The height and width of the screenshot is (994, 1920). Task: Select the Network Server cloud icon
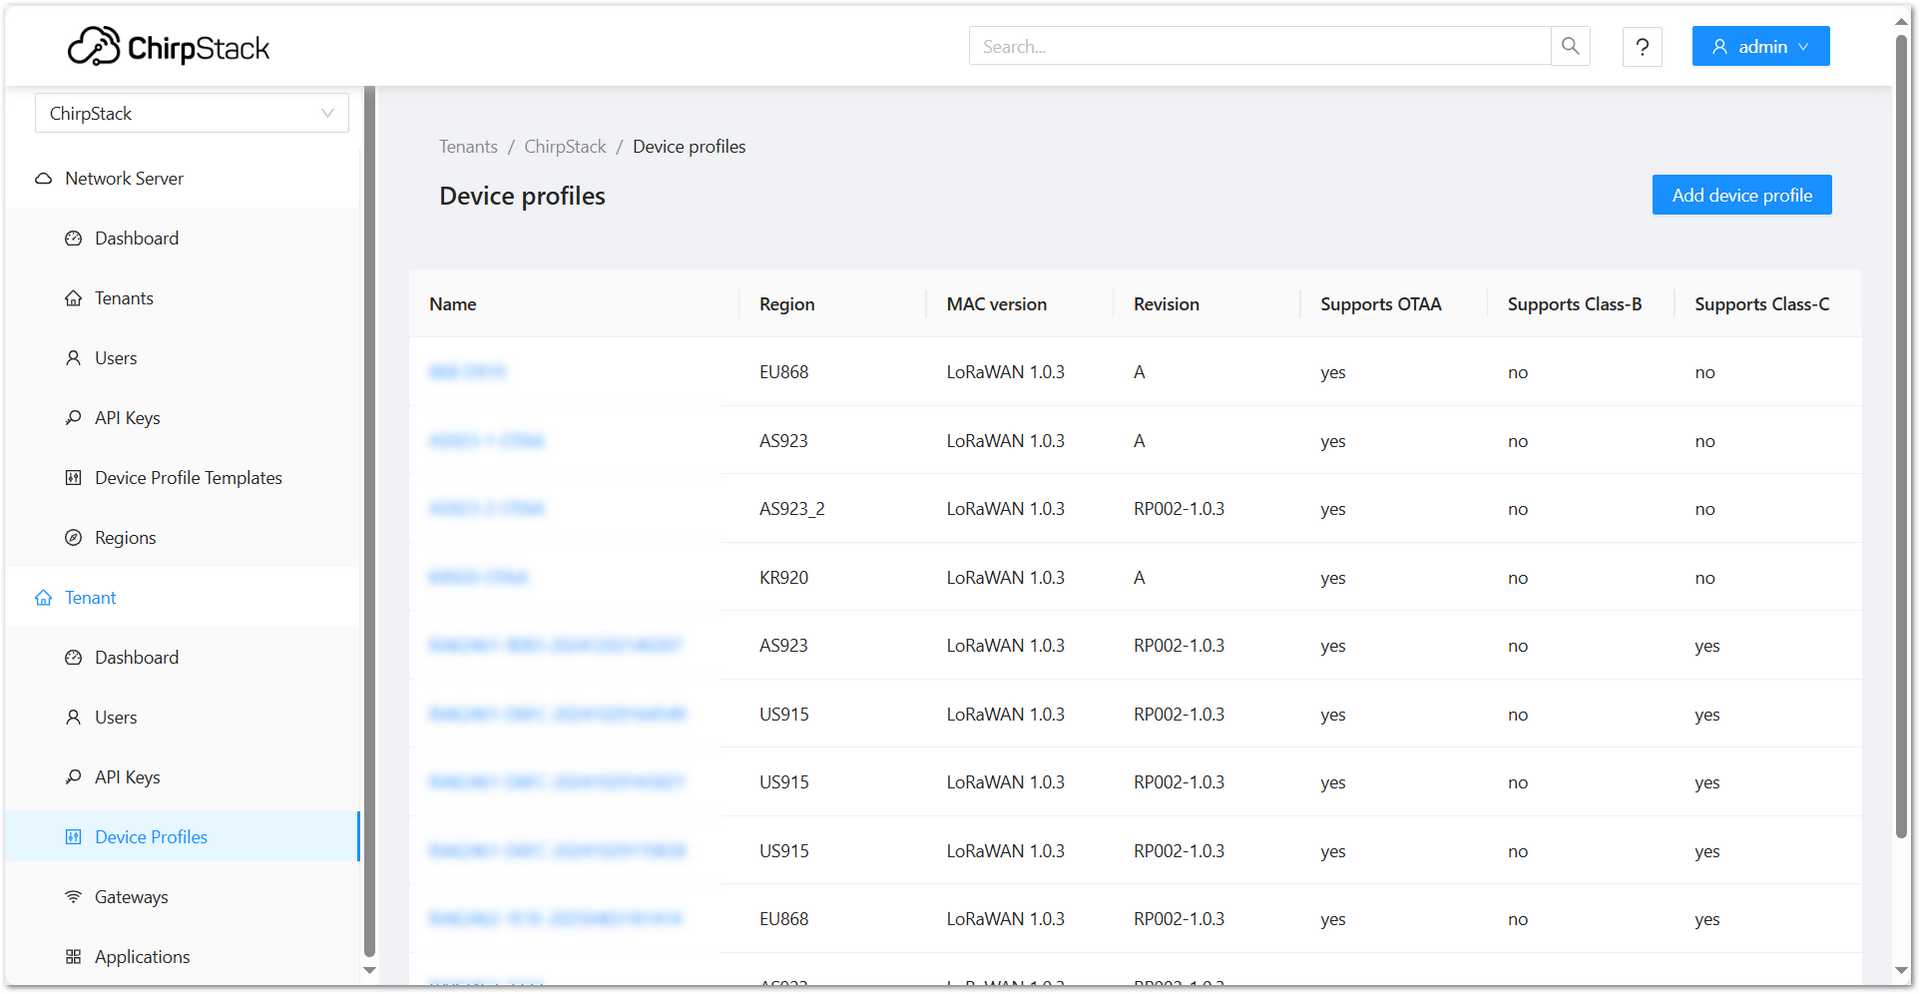click(43, 178)
